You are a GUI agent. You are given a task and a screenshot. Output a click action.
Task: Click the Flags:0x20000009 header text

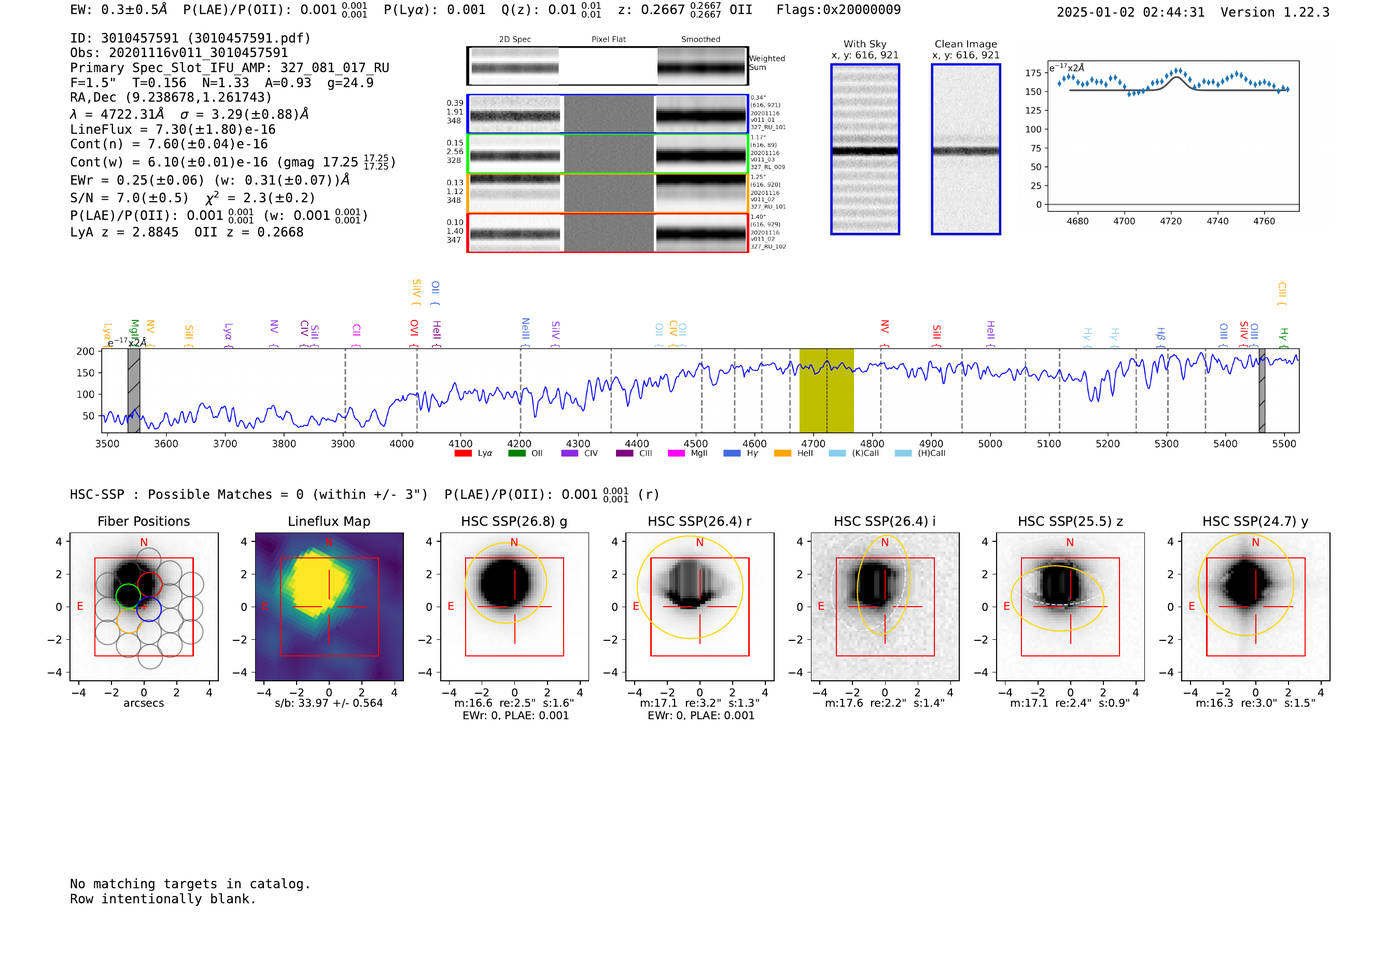point(838,10)
